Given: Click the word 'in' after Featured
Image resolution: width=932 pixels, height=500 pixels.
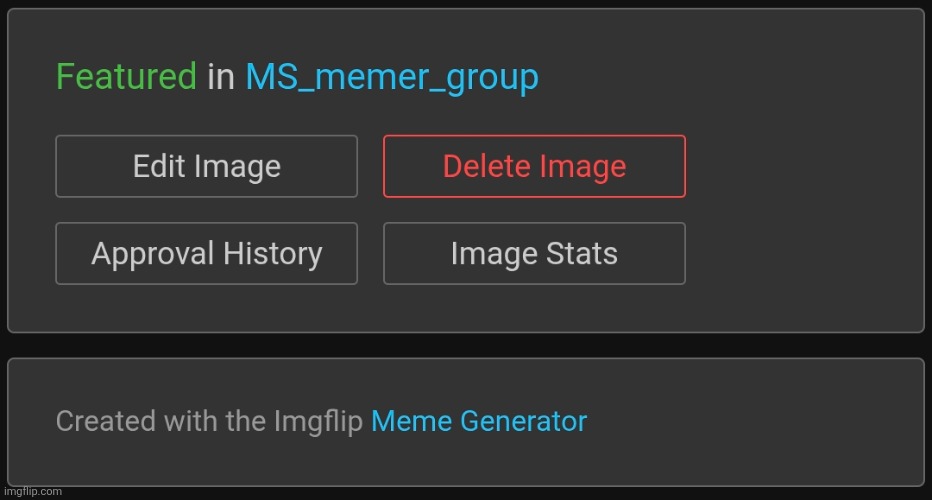Looking at the screenshot, I should pyautogui.click(x=220, y=77).
